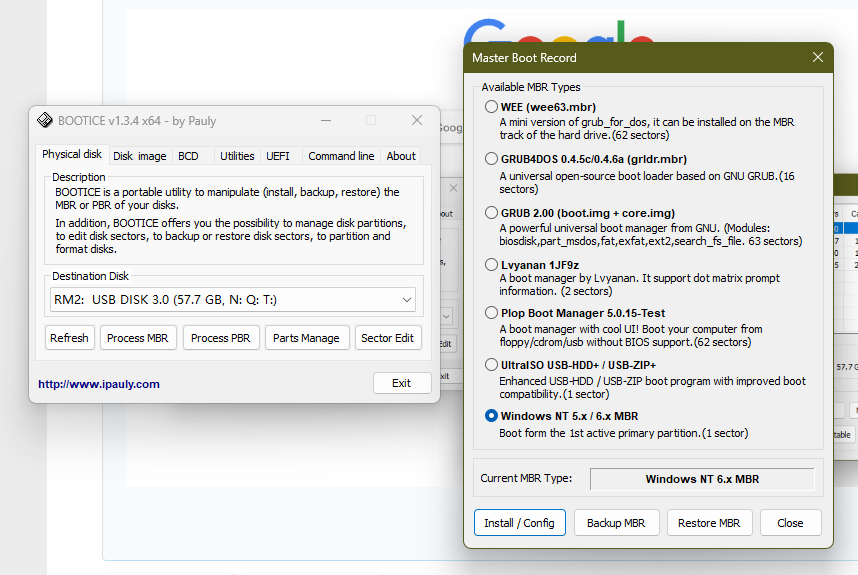Open the ipauly.com website link
Screen dimensions: 858x575
click(99, 384)
